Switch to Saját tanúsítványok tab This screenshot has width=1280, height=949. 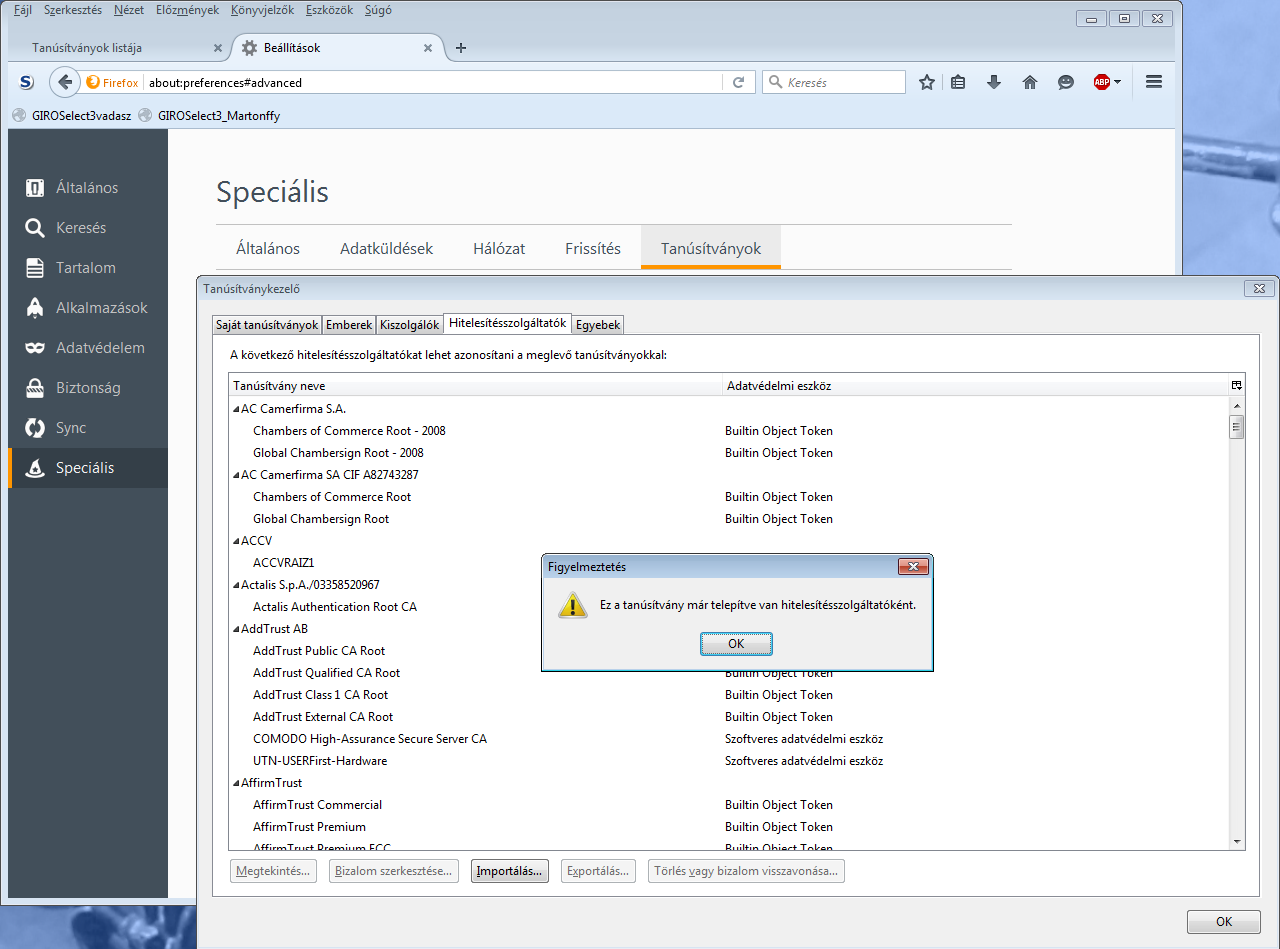point(267,325)
